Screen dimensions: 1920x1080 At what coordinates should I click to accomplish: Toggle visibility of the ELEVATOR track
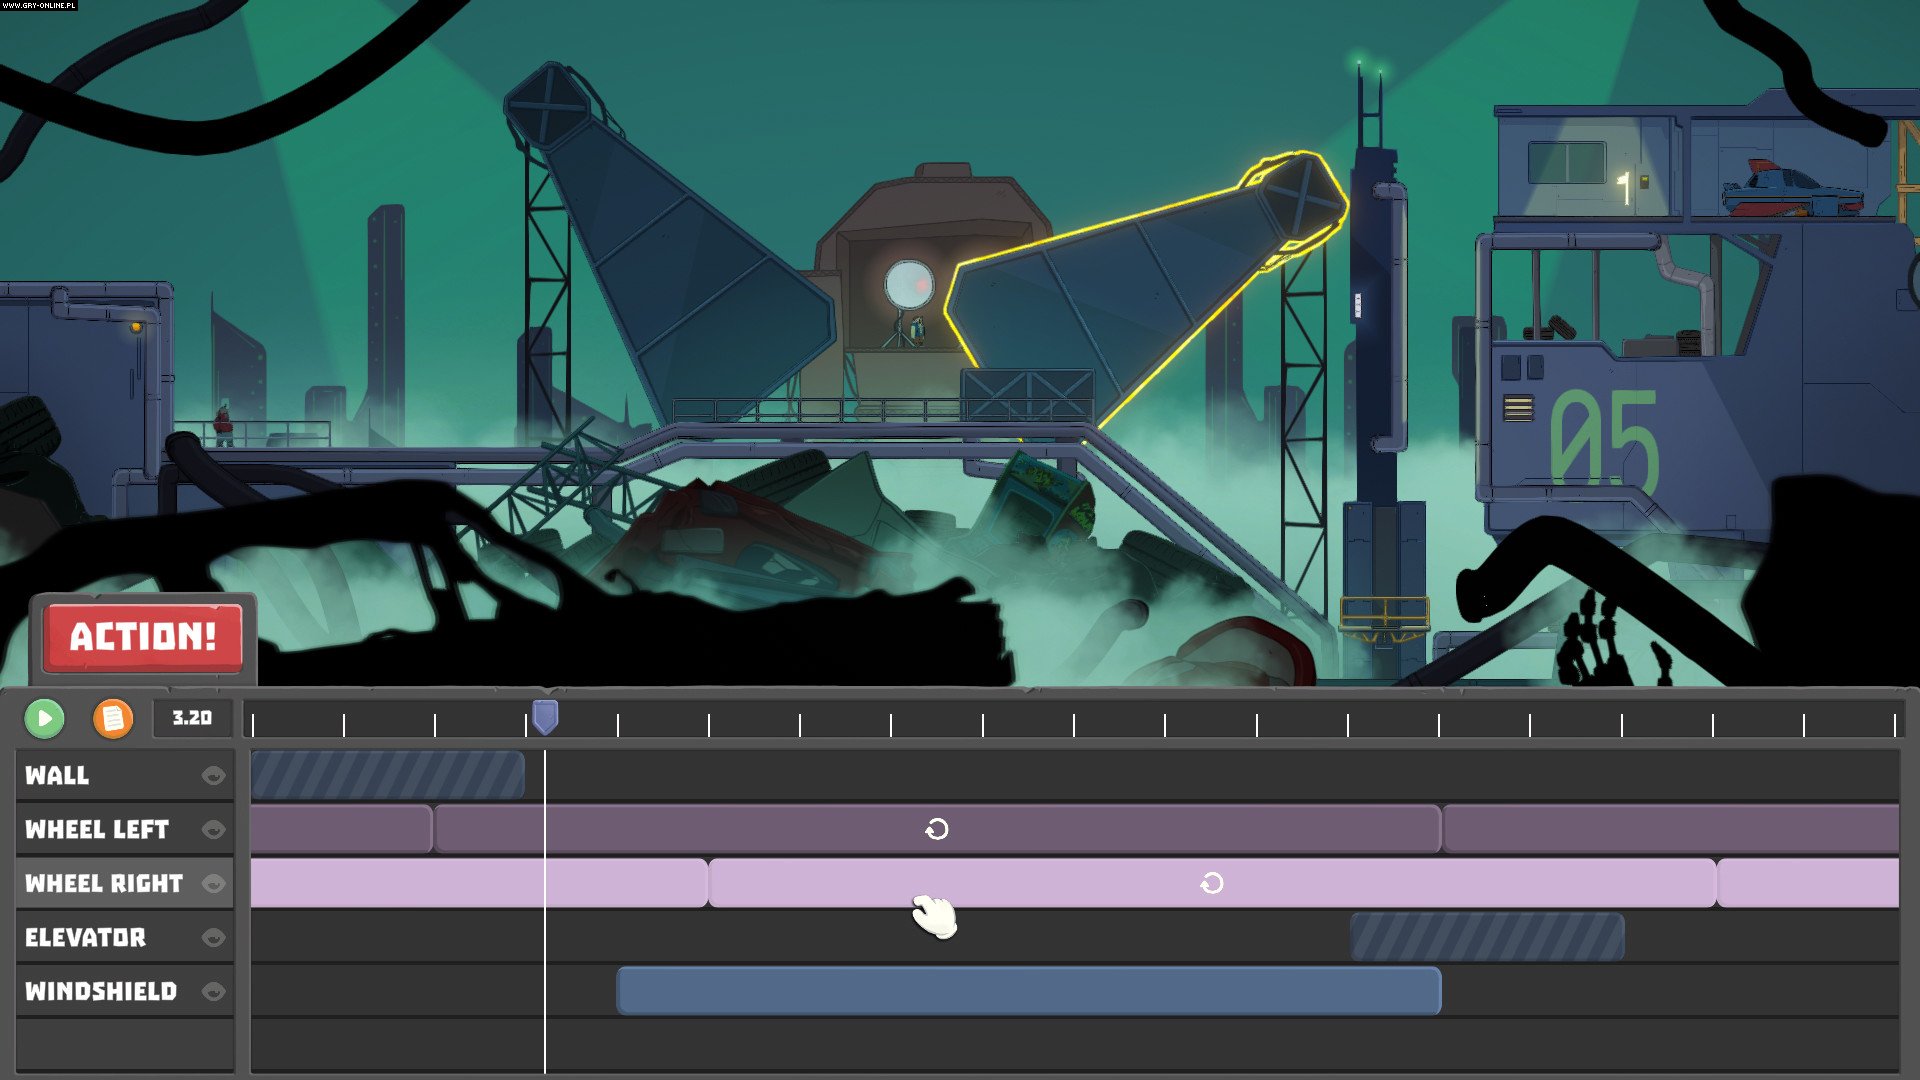pos(213,937)
